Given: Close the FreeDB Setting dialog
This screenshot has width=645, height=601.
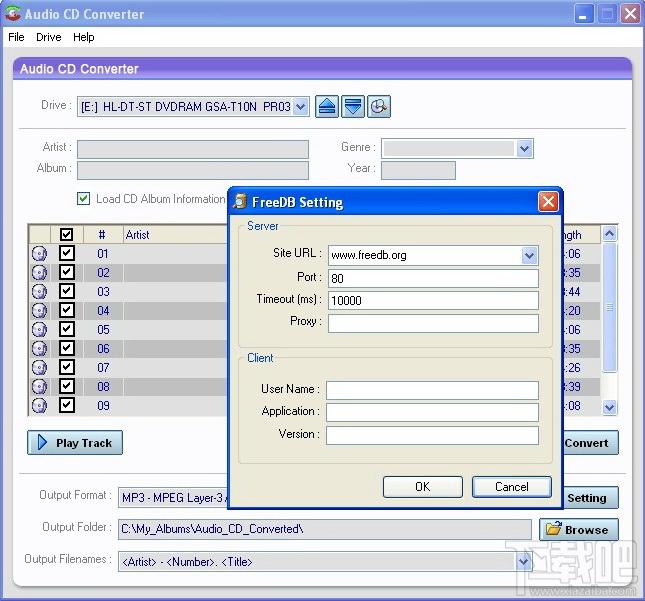Looking at the screenshot, I should coord(548,202).
